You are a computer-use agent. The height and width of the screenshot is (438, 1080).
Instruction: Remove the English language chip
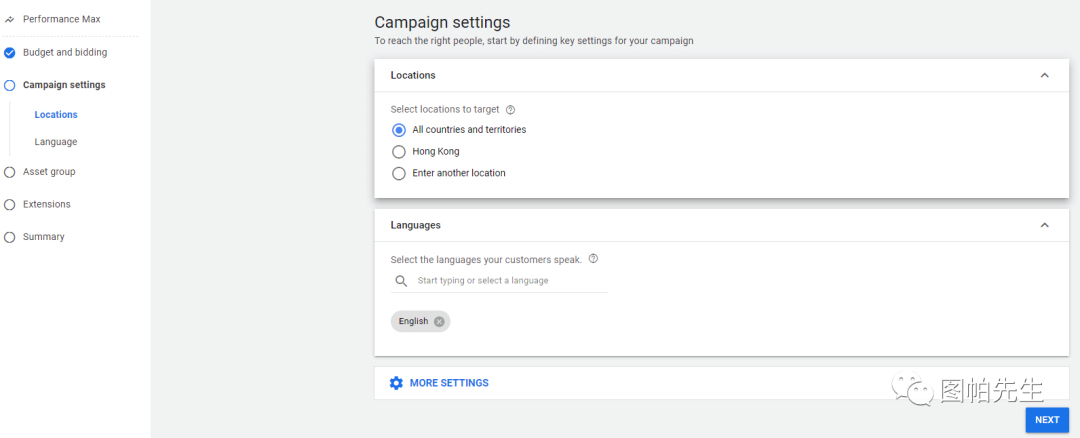[x=439, y=321]
